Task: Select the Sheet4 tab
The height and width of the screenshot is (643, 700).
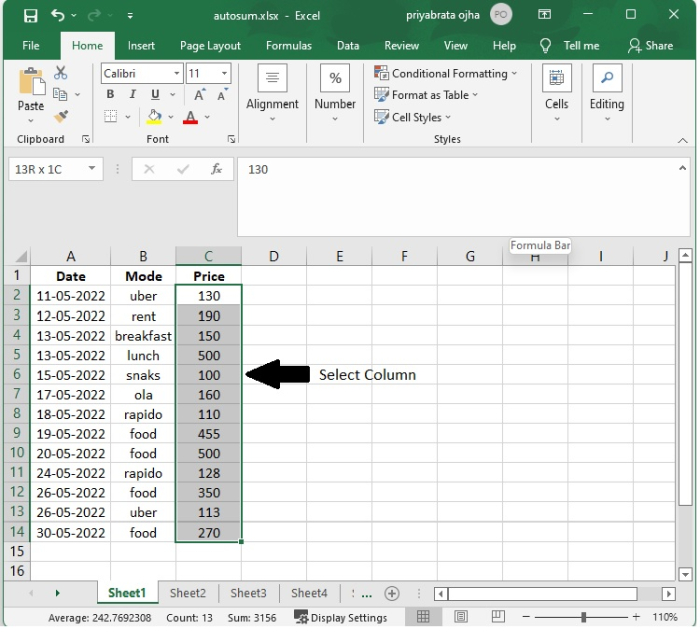Action: [x=309, y=593]
